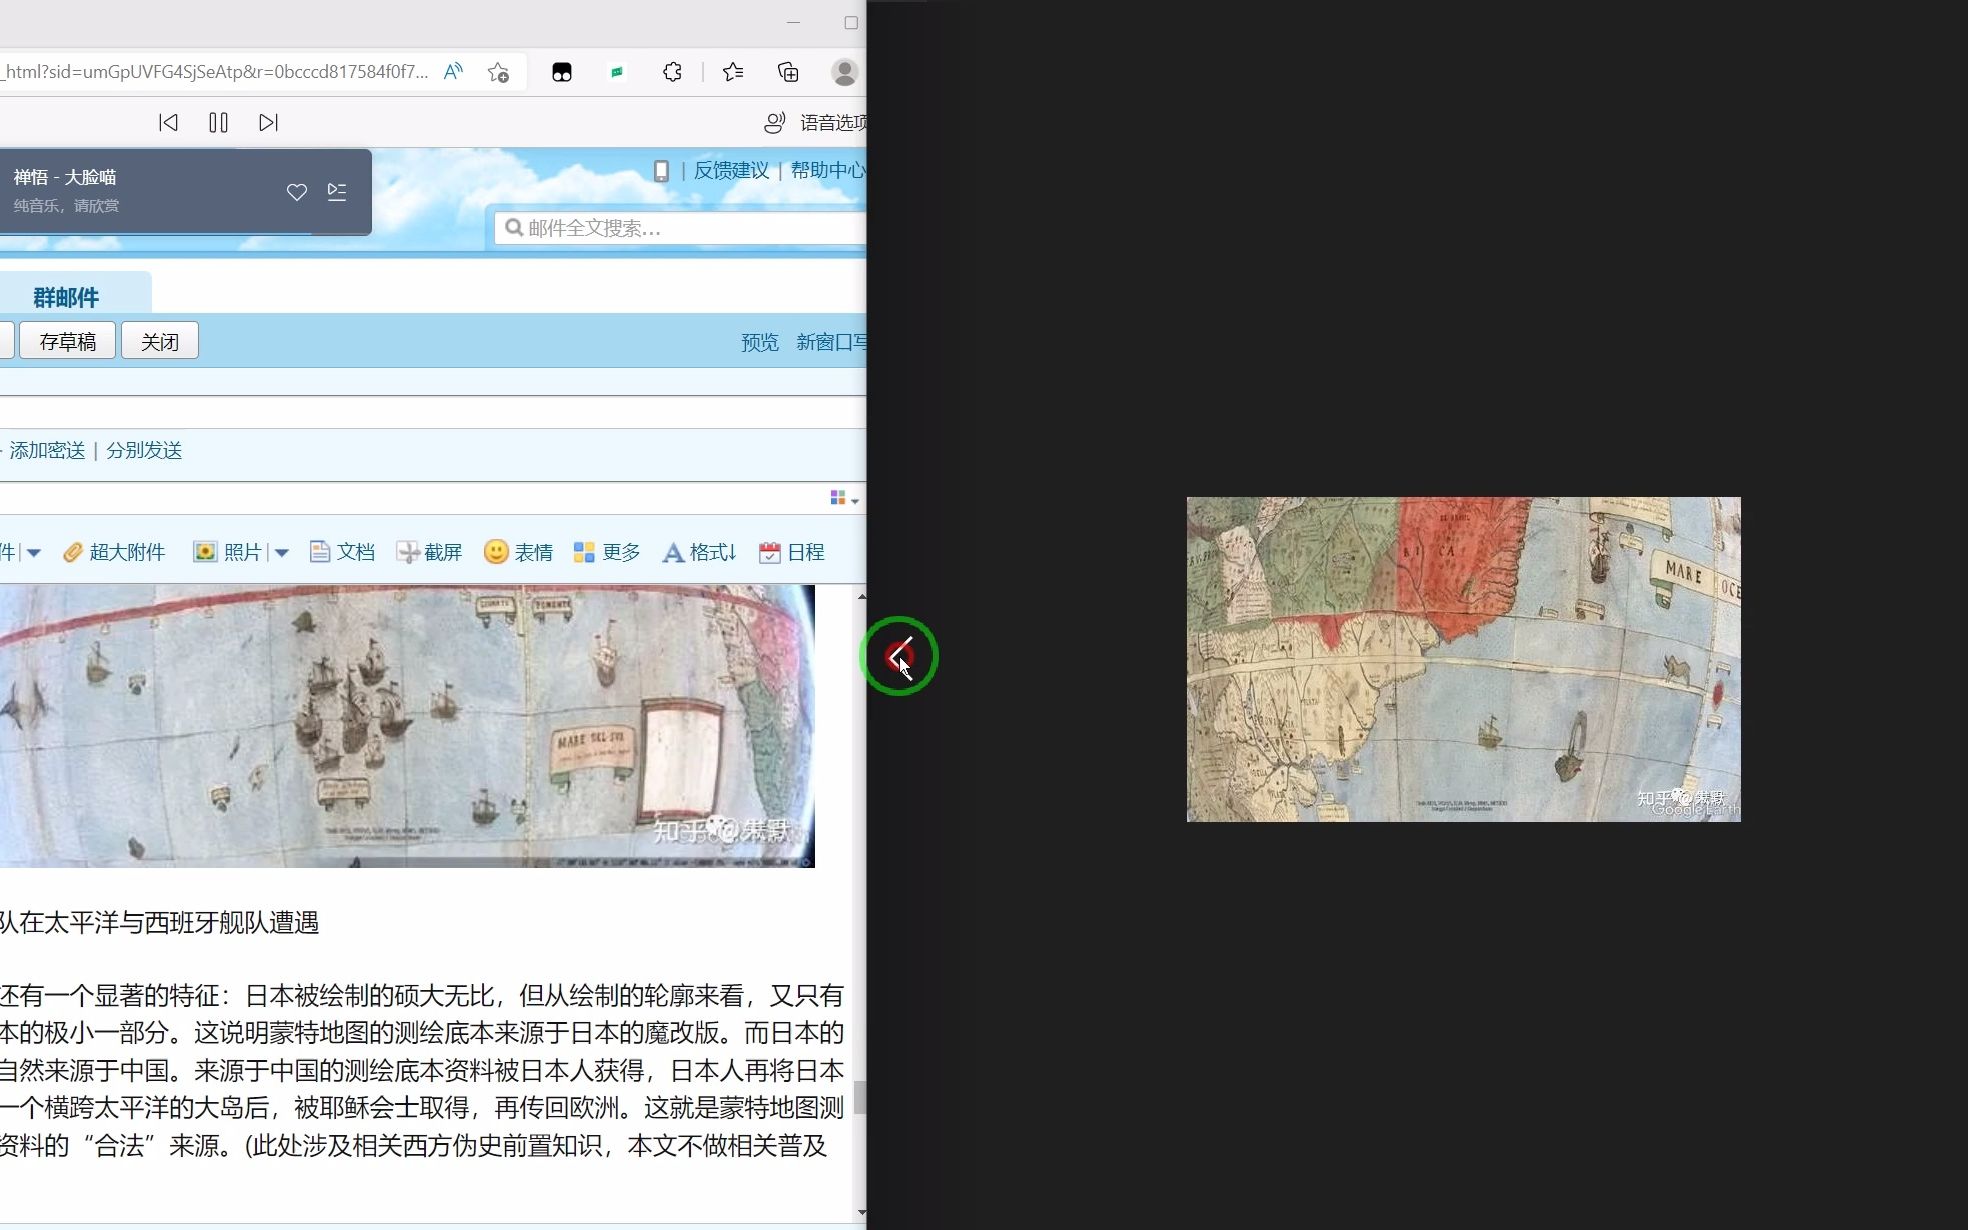The height and width of the screenshot is (1230, 1968).
Task: Click the old map image in email body
Action: pos(407,726)
